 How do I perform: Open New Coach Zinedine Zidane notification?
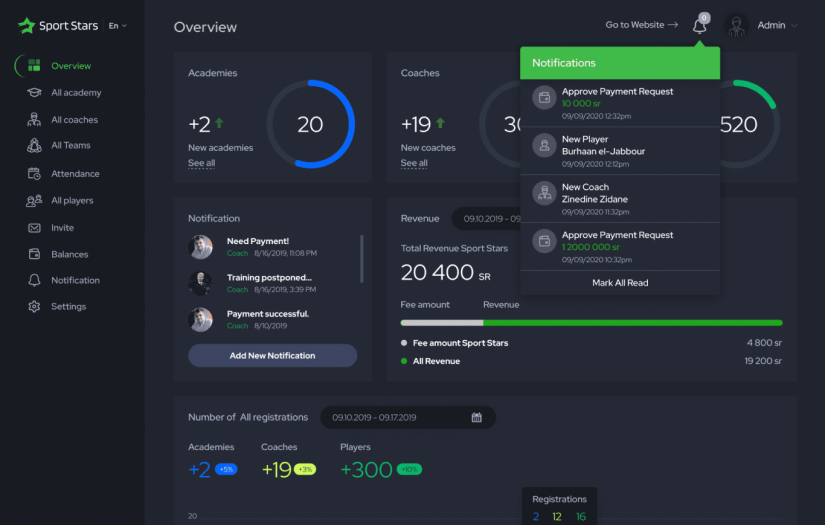(620, 199)
